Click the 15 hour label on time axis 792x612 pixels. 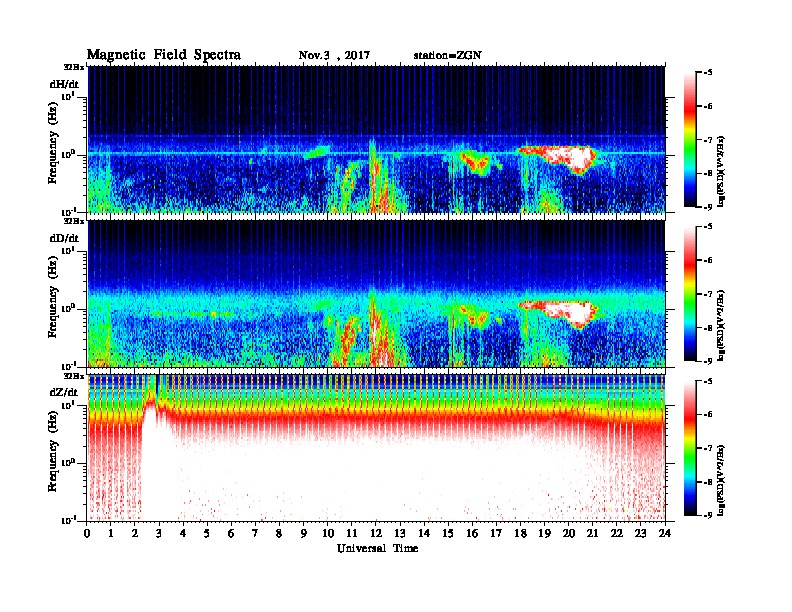click(x=449, y=534)
